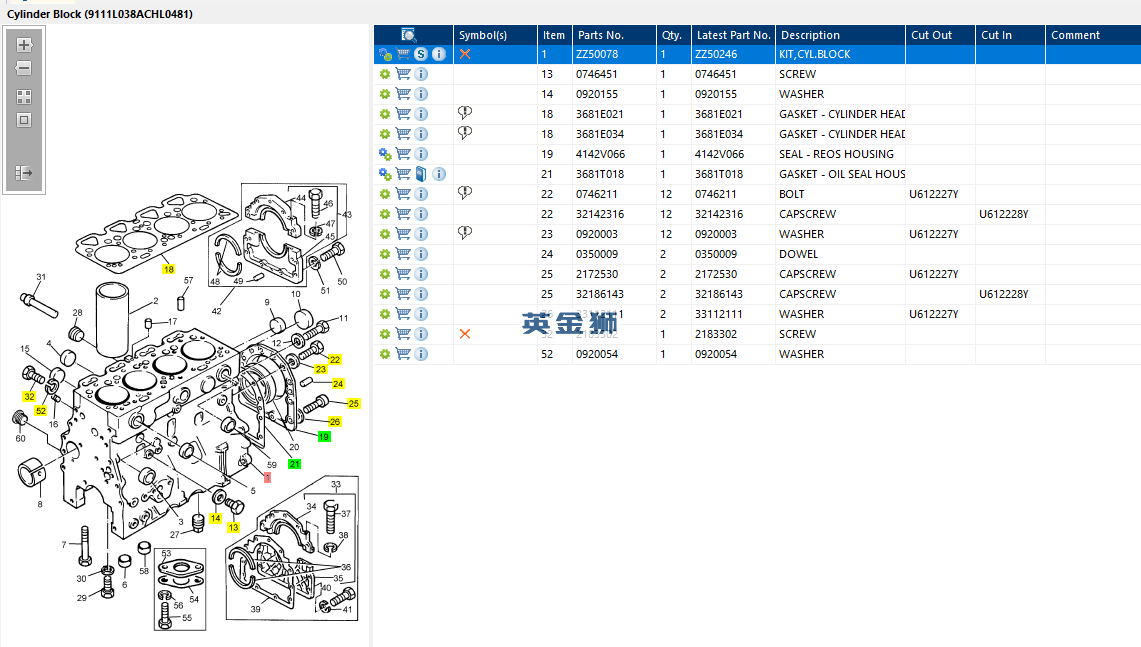Screen dimensions: 1141x647
Task: Sort table by the Parts No. column header
Action: pyautogui.click(x=600, y=35)
